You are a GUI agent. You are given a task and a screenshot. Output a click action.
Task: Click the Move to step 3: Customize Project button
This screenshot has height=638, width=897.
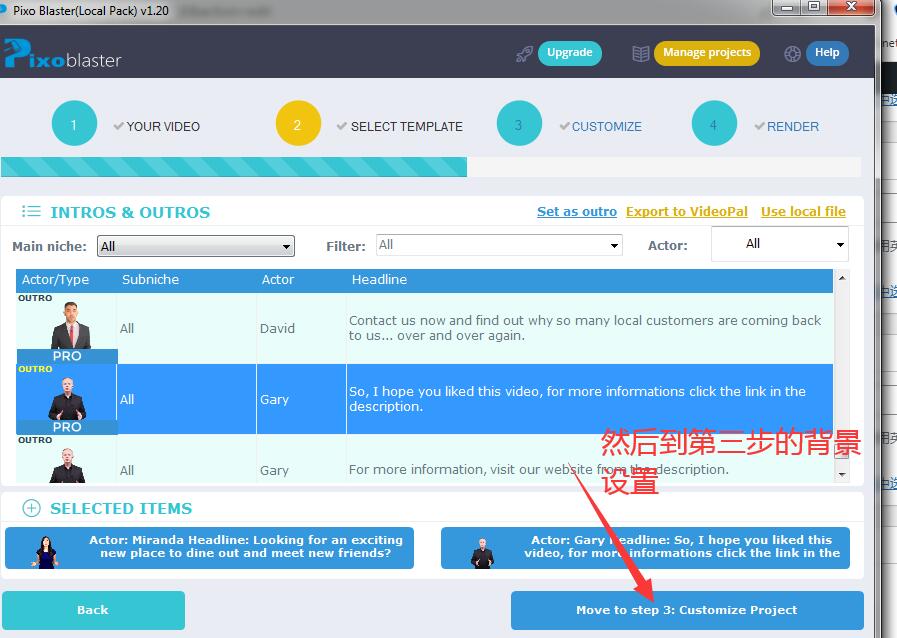point(687,610)
